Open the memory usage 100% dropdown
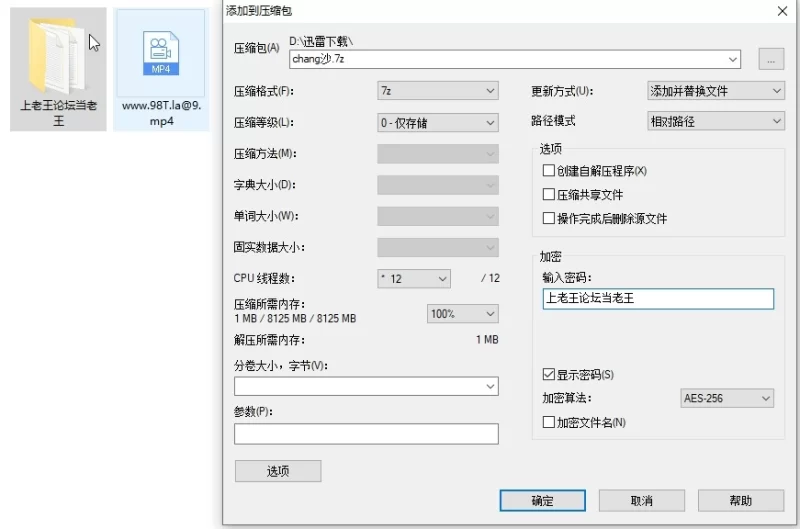This screenshot has height=529, width=800. pos(462,314)
